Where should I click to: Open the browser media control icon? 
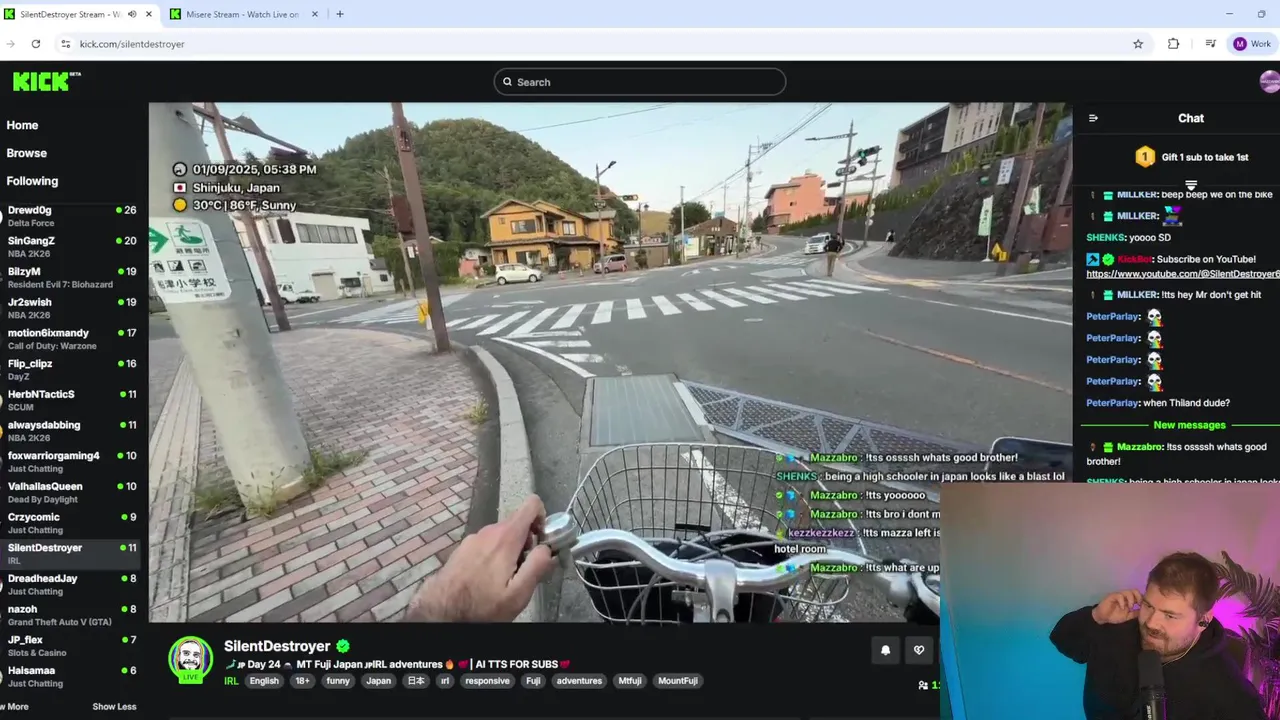1210,44
